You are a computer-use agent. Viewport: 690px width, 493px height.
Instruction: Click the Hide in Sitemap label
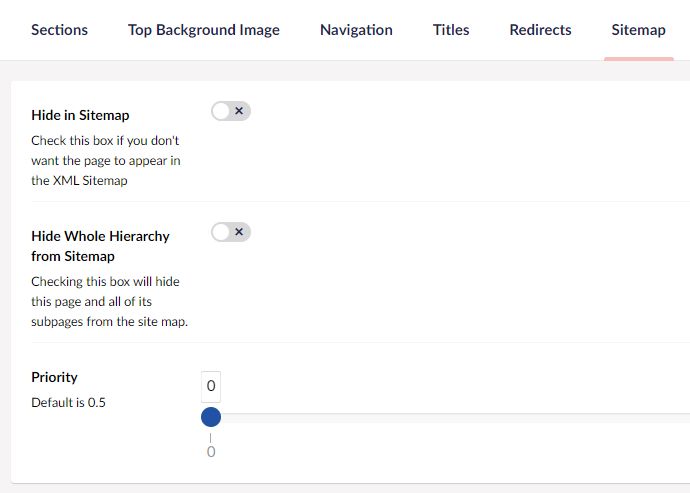[80, 115]
